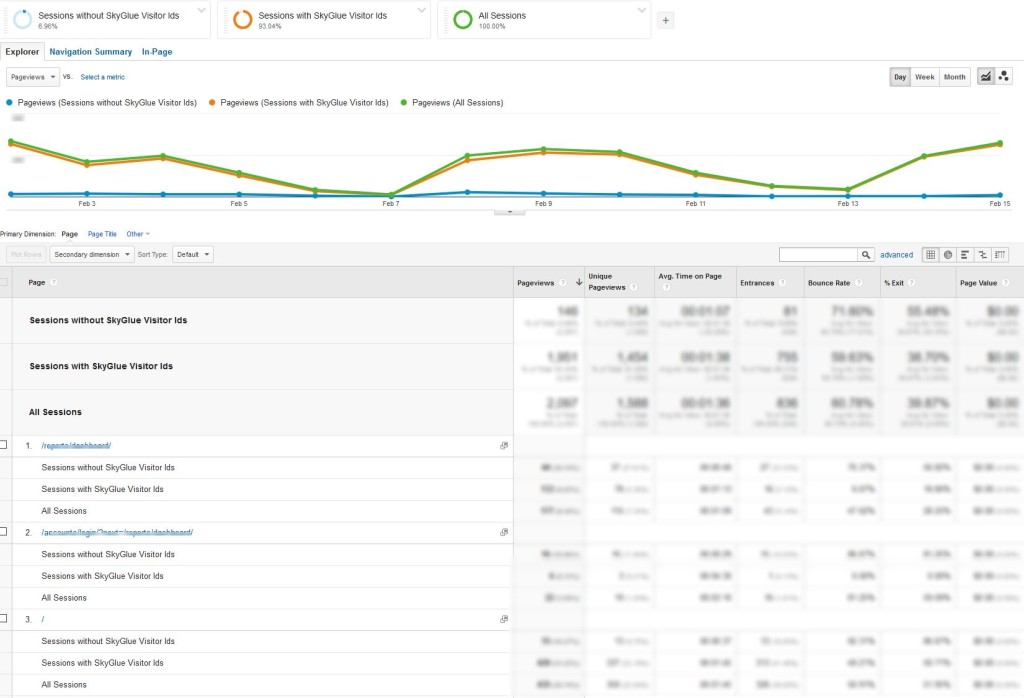Set graph interval to Week

coord(925,77)
